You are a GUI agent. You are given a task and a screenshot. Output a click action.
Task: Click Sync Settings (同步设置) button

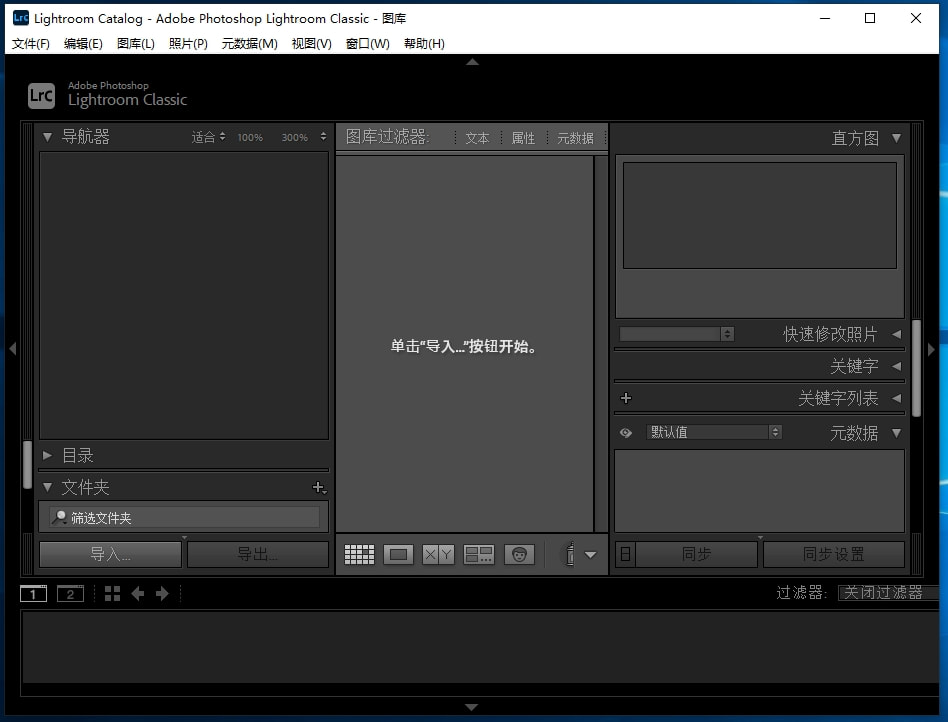click(x=834, y=554)
